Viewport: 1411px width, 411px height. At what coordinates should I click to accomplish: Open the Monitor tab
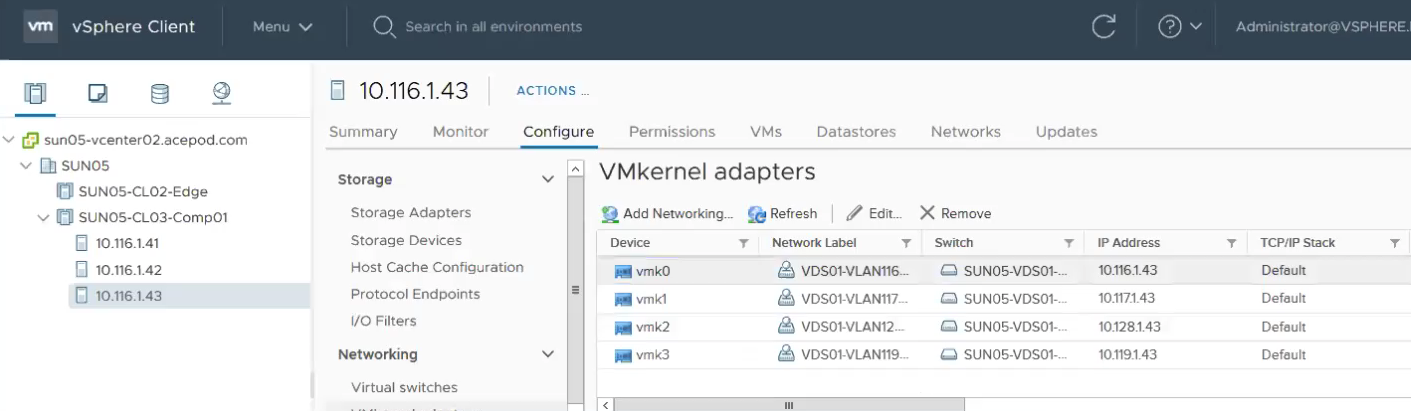point(461,132)
